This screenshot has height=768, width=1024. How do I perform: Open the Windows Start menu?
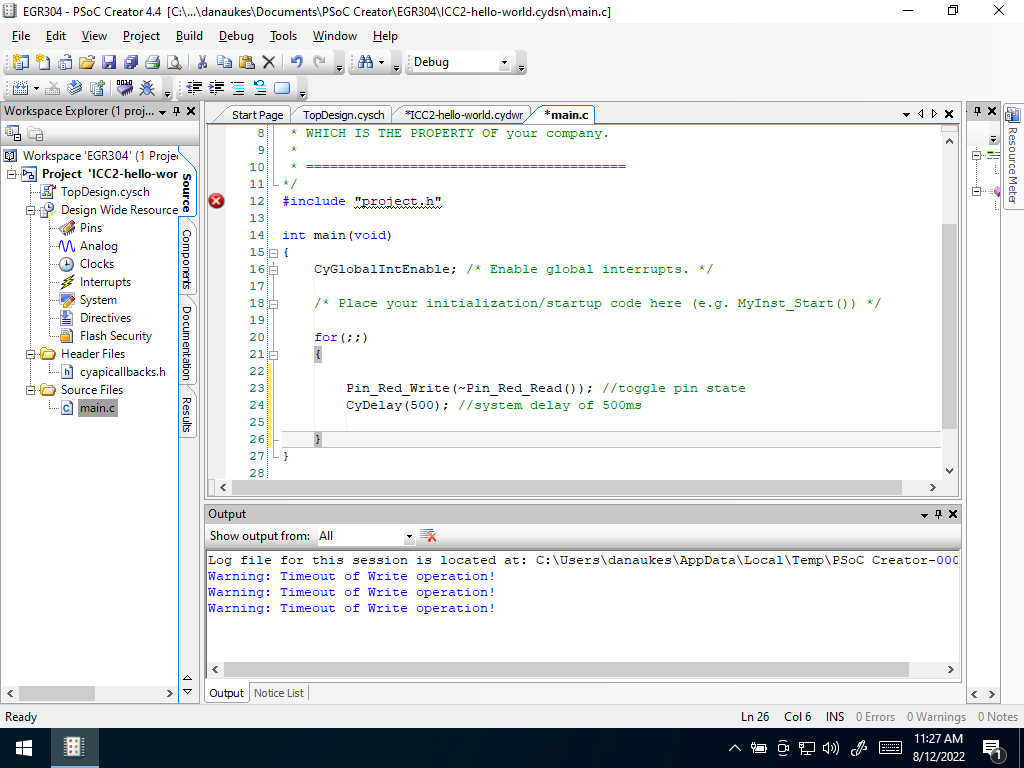tap(24, 748)
